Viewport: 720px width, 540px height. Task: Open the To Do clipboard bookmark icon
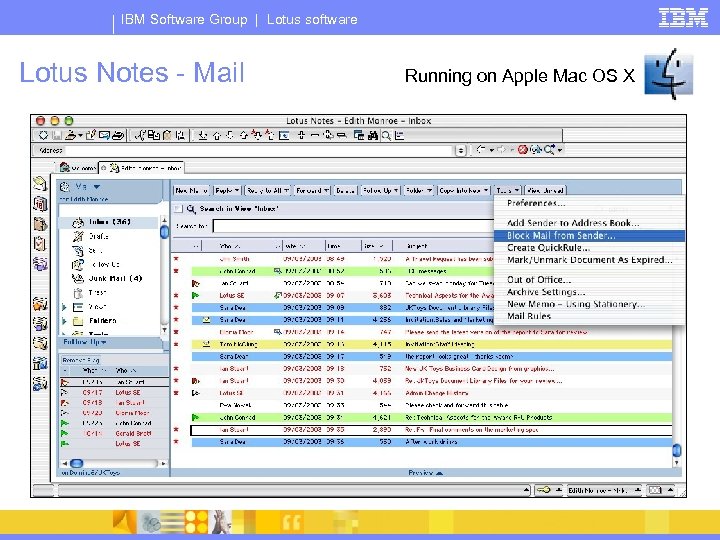[x=40, y=243]
